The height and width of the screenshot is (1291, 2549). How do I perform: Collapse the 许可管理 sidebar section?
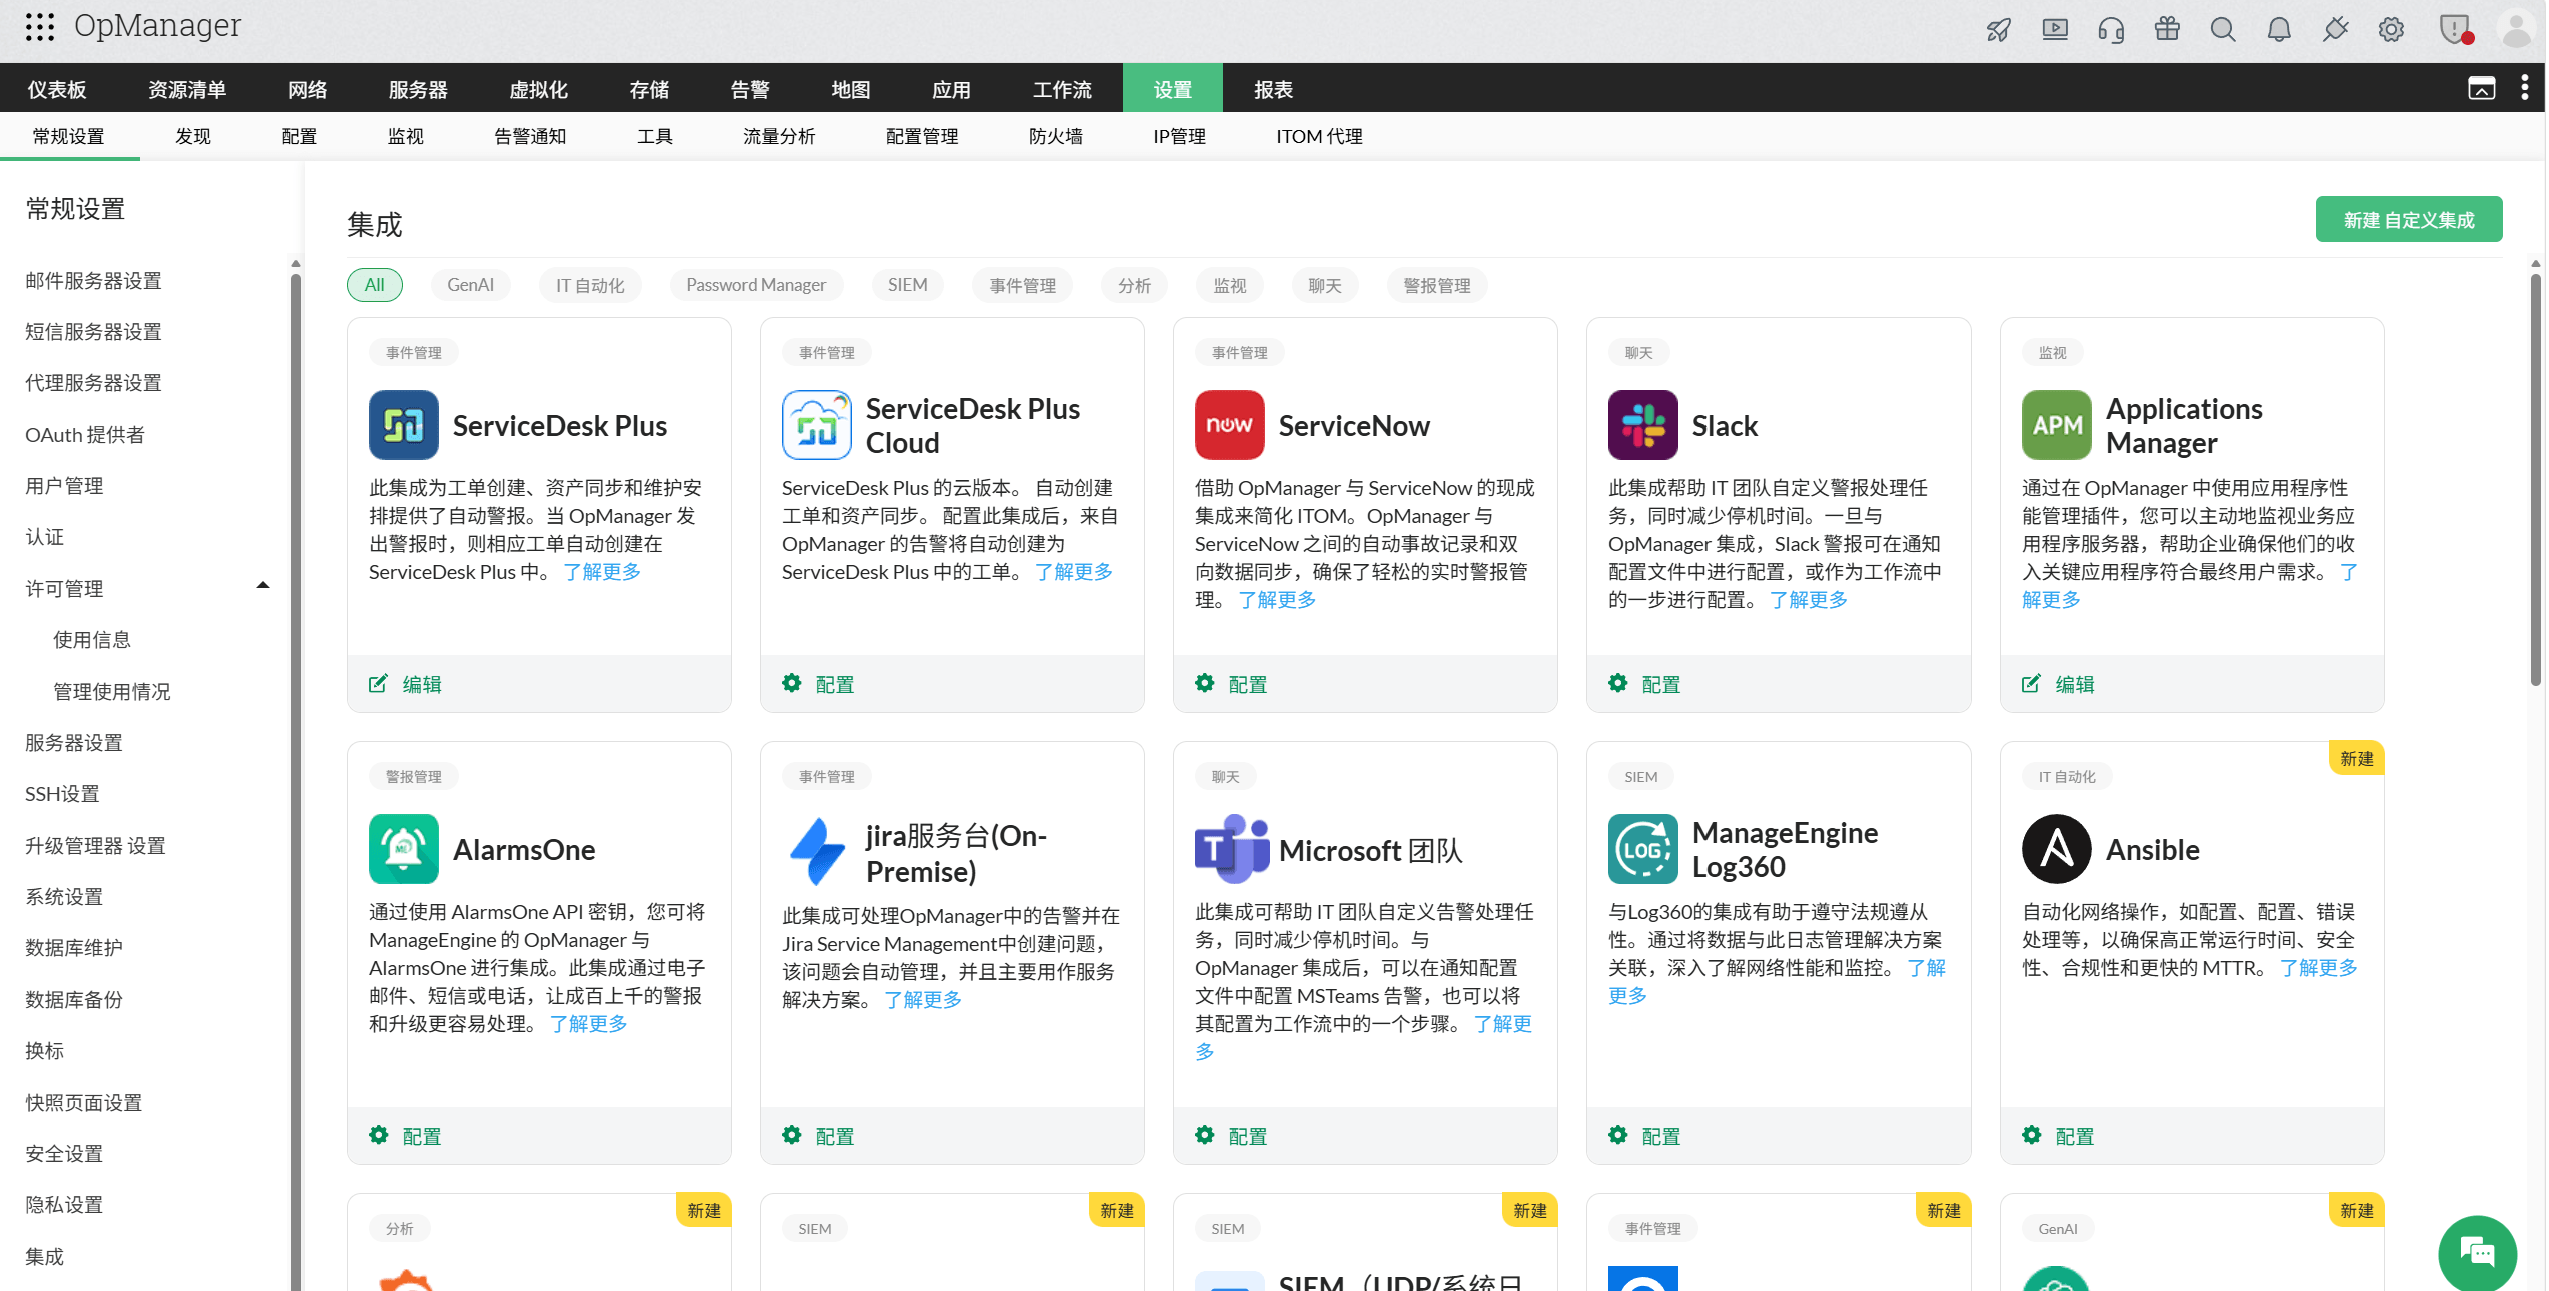click(x=263, y=586)
